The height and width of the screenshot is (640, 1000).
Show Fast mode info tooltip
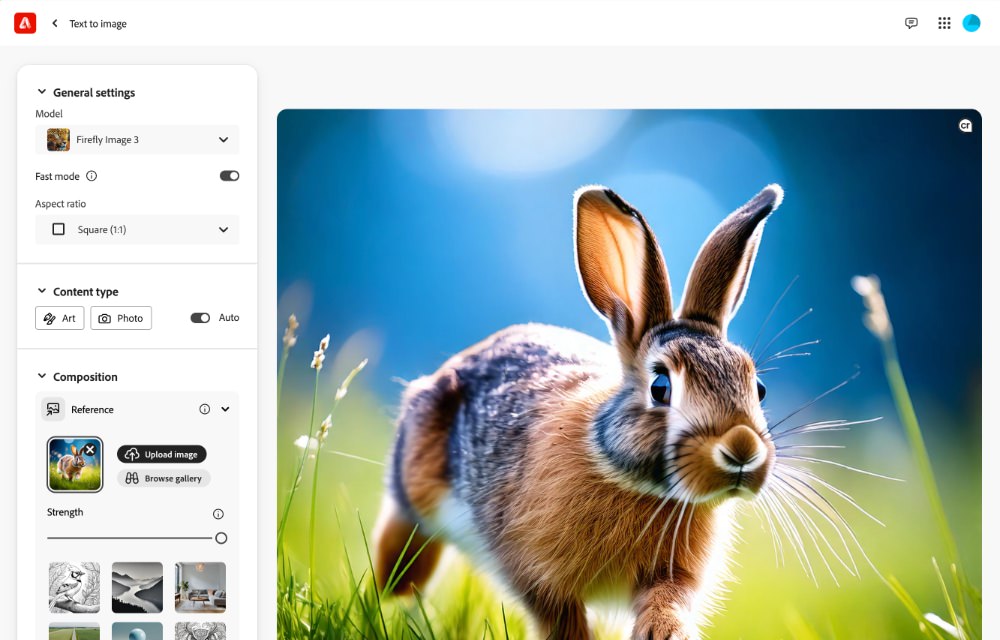(92, 176)
